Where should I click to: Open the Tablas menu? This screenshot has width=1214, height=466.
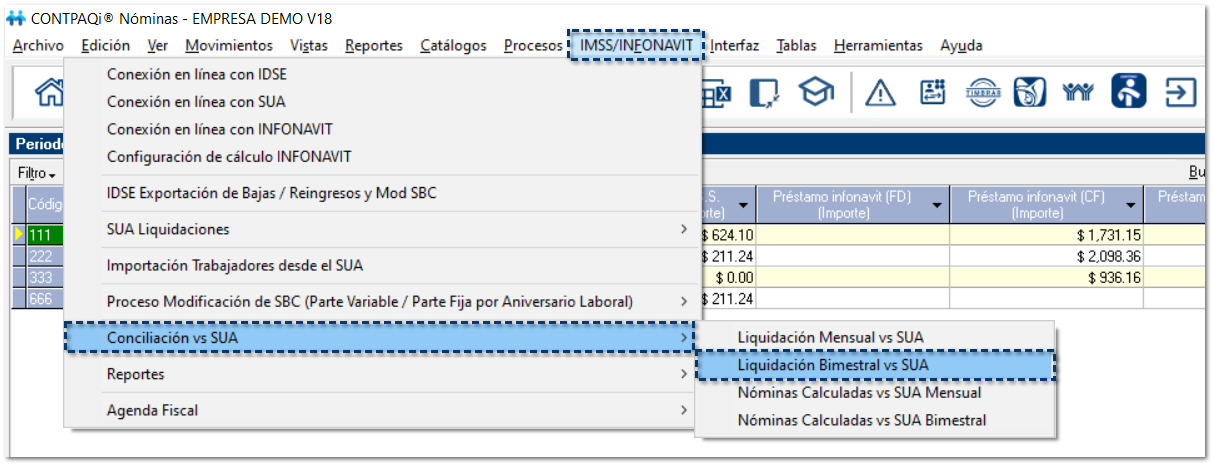coord(796,45)
